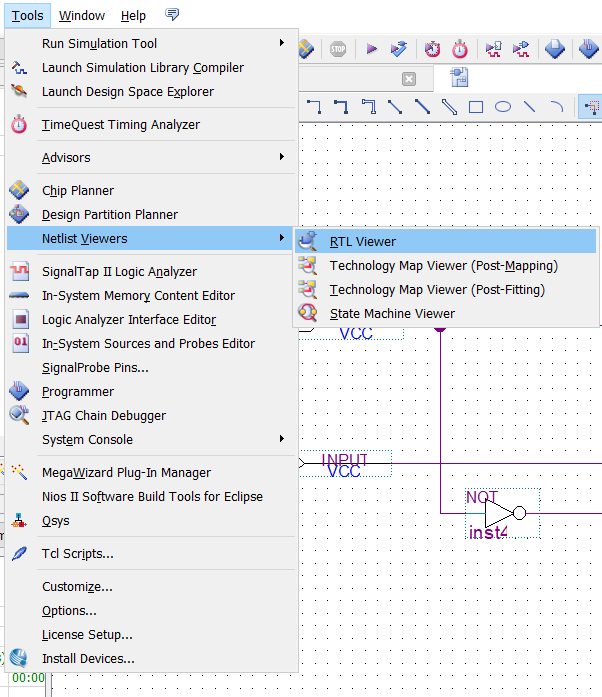602x697 pixels.
Task: Click the feedback speech bubble icon
Action: pos(172,14)
